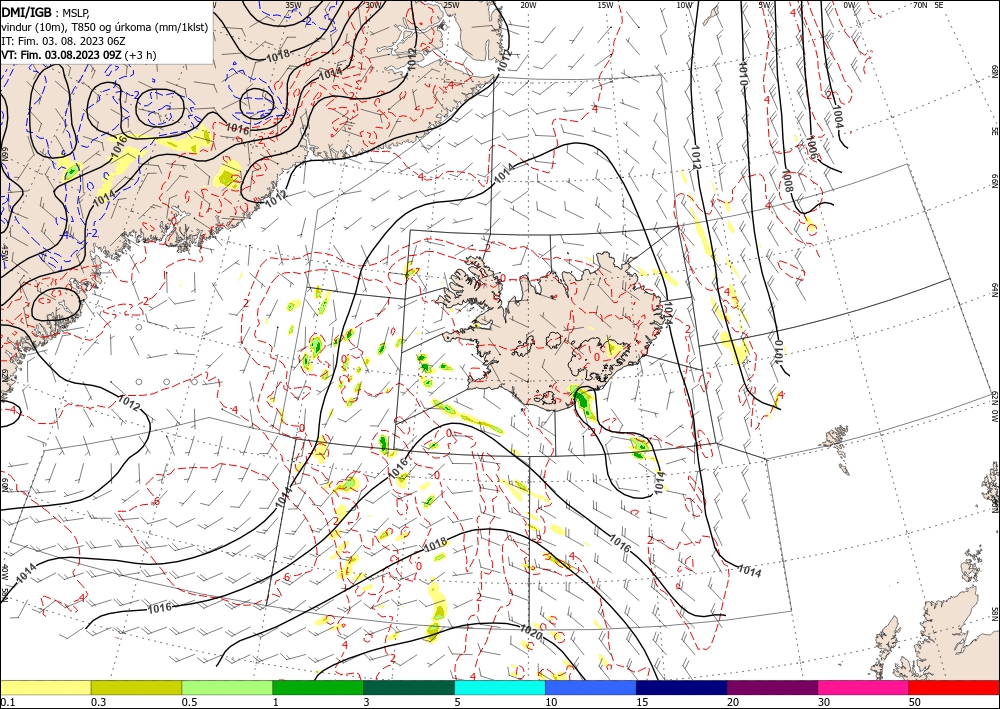Screen dimensions: 1000x709
Task: Click the '1018' isobar label south of Iceland
Action: (x=435, y=545)
